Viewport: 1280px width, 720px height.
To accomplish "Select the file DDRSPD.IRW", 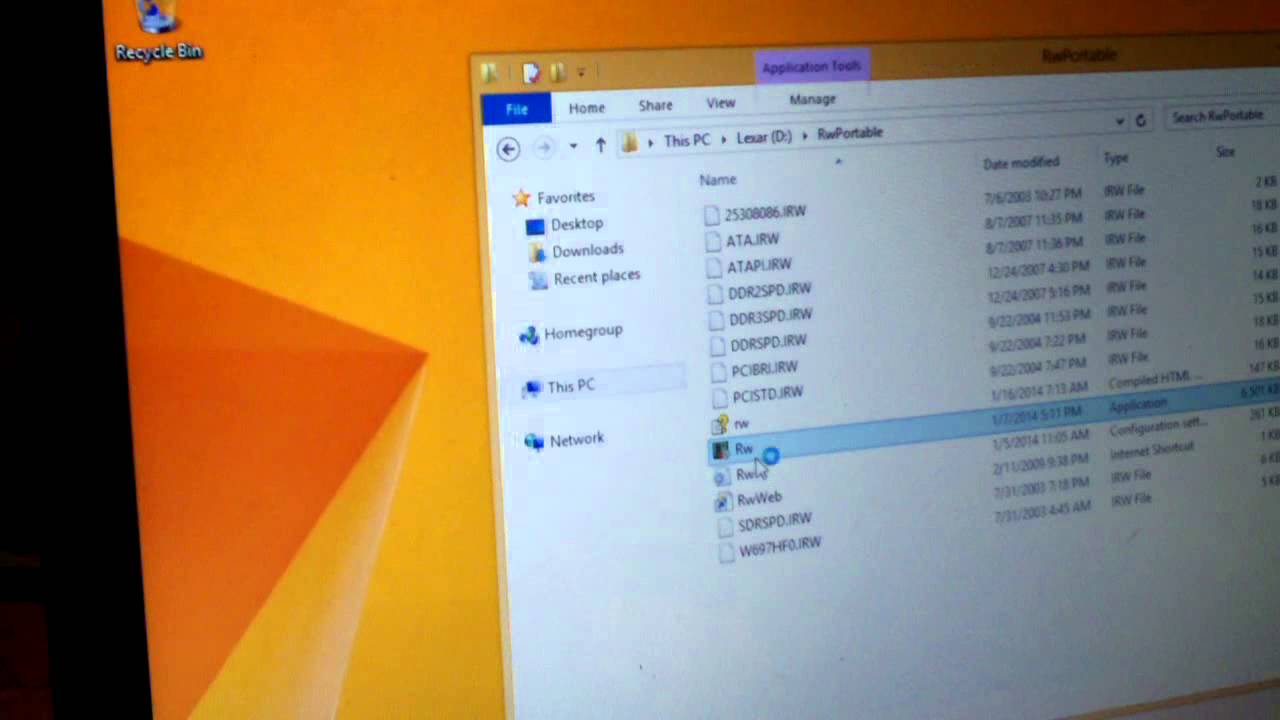I will (768, 342).
